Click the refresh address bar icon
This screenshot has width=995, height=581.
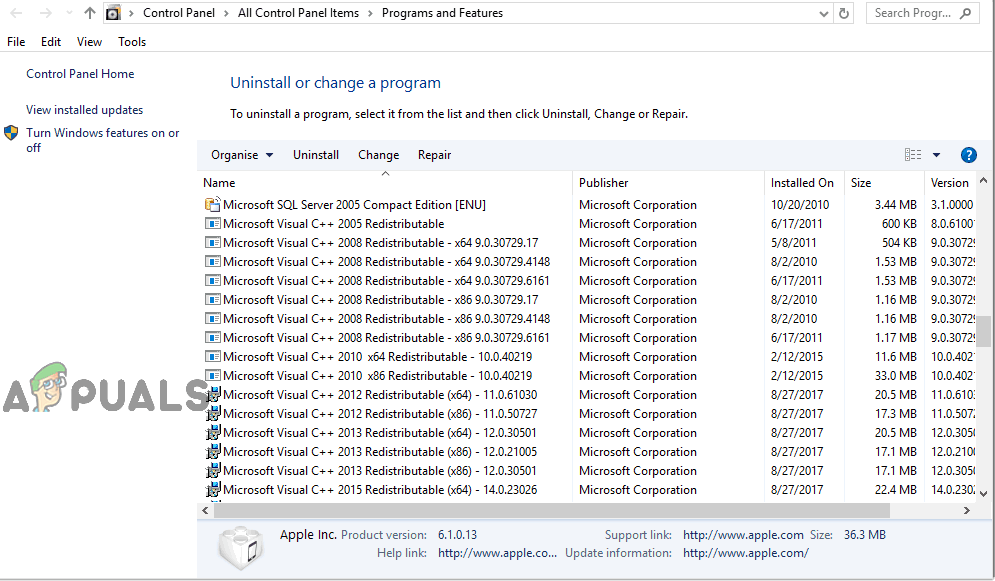click(845, 13)
